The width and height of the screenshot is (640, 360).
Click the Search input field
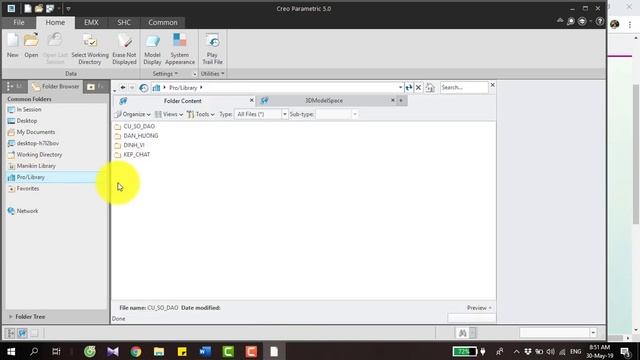tap(464, 87)
